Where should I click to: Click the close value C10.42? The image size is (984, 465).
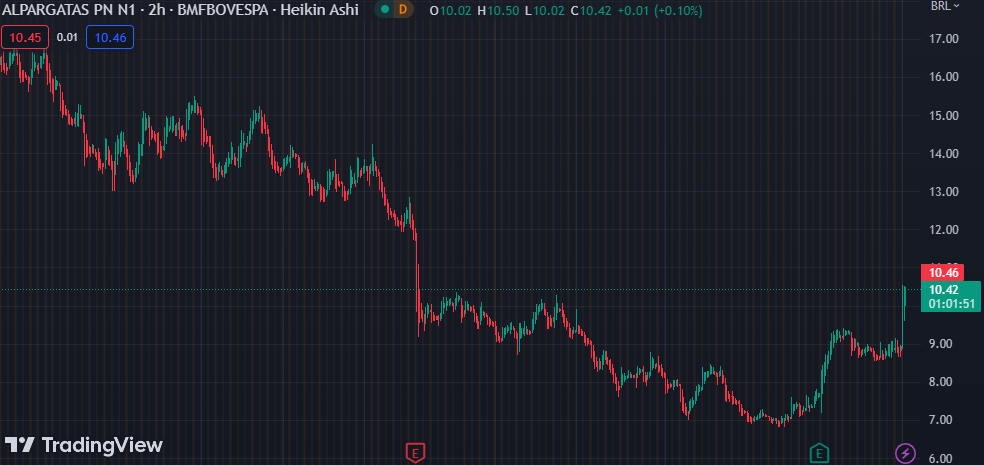592,11
